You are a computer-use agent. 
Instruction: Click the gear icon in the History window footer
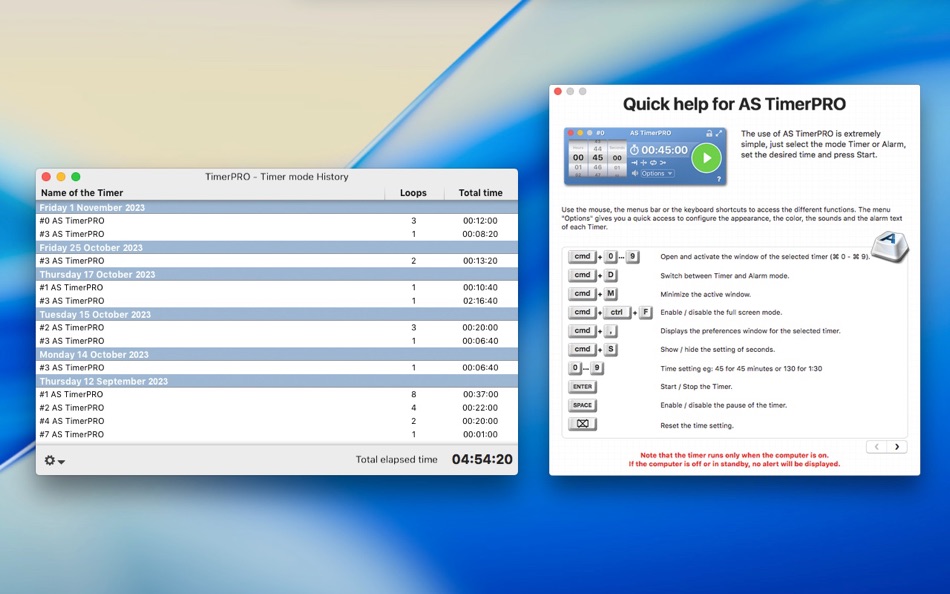(x=48, y=460)
